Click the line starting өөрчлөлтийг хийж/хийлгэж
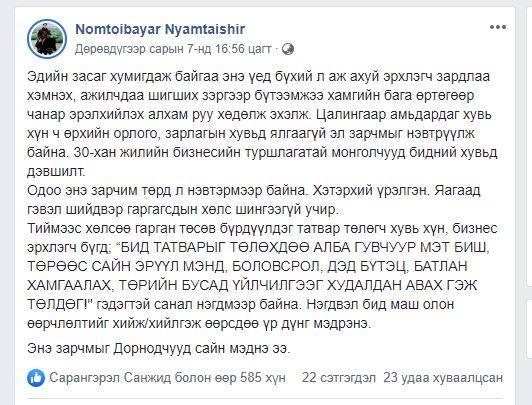 (x=200, y=324)
